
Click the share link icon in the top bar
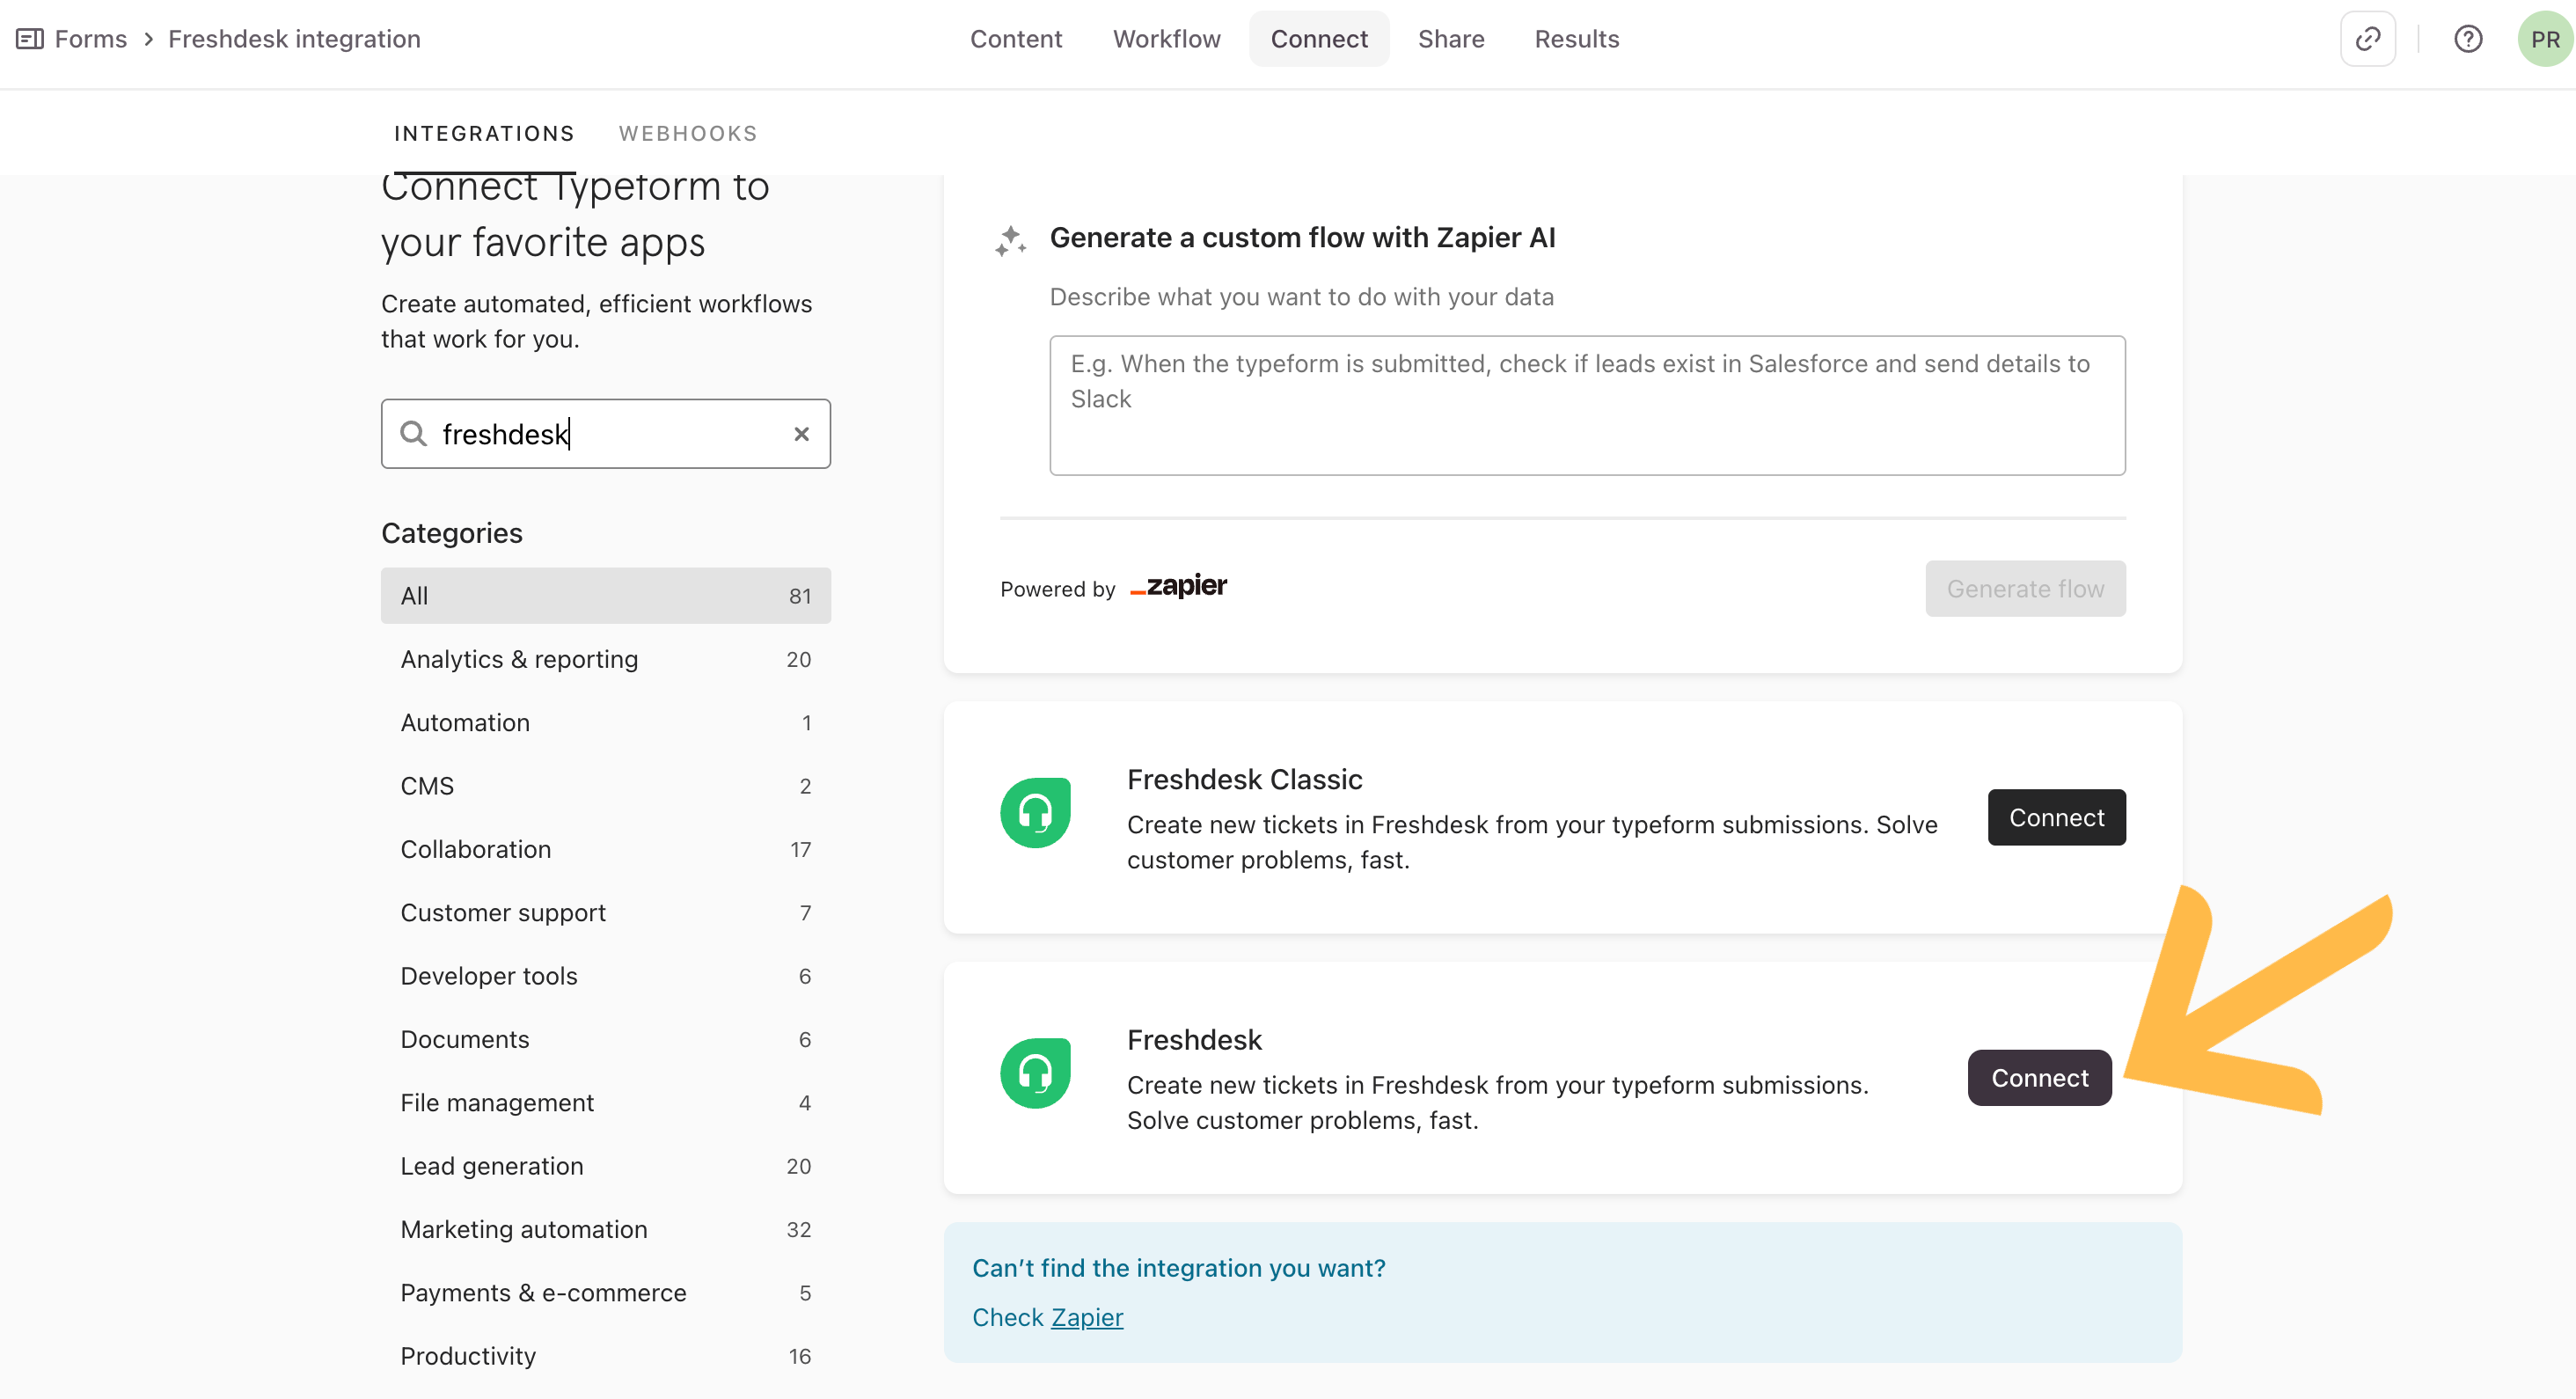pos(2368,38)
